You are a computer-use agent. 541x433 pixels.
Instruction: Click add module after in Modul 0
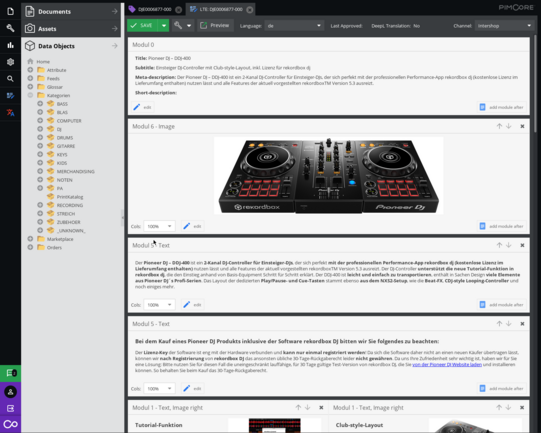click(502, 107)
